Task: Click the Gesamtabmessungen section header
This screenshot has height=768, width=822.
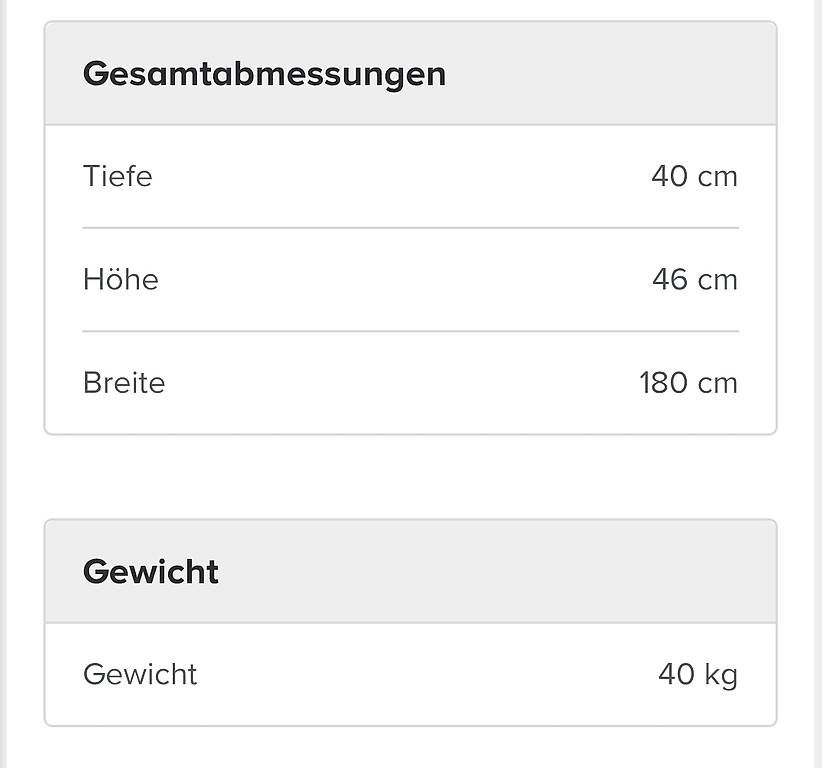Action: tap(264, 74)
